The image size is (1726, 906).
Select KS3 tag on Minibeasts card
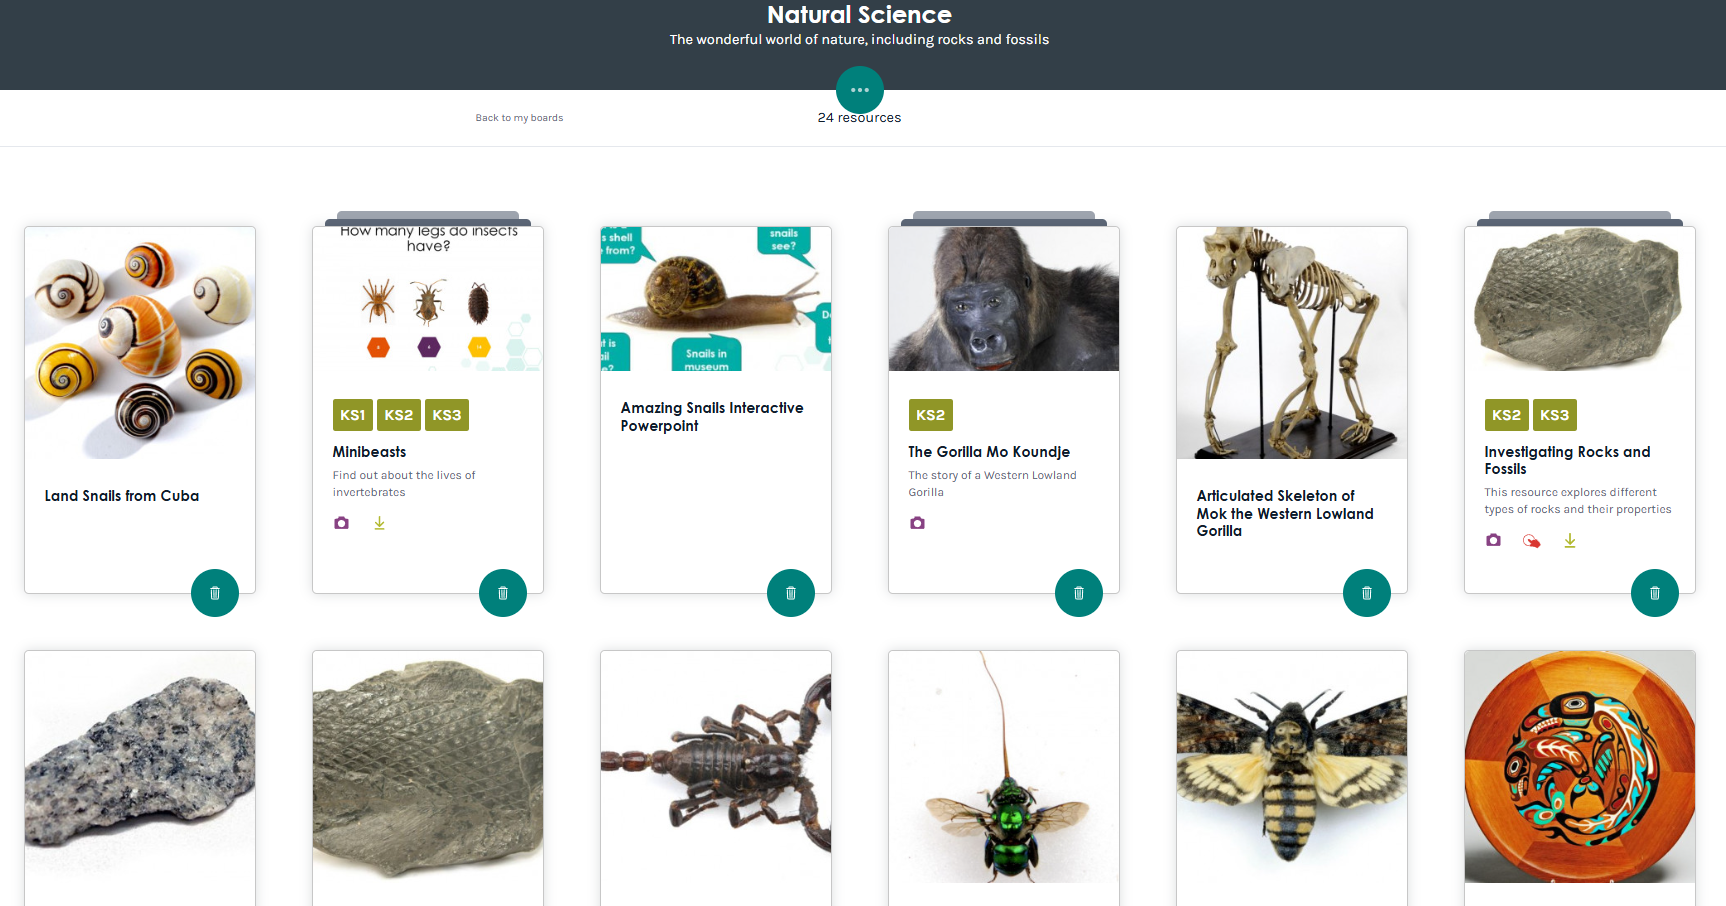coord(447,415)
